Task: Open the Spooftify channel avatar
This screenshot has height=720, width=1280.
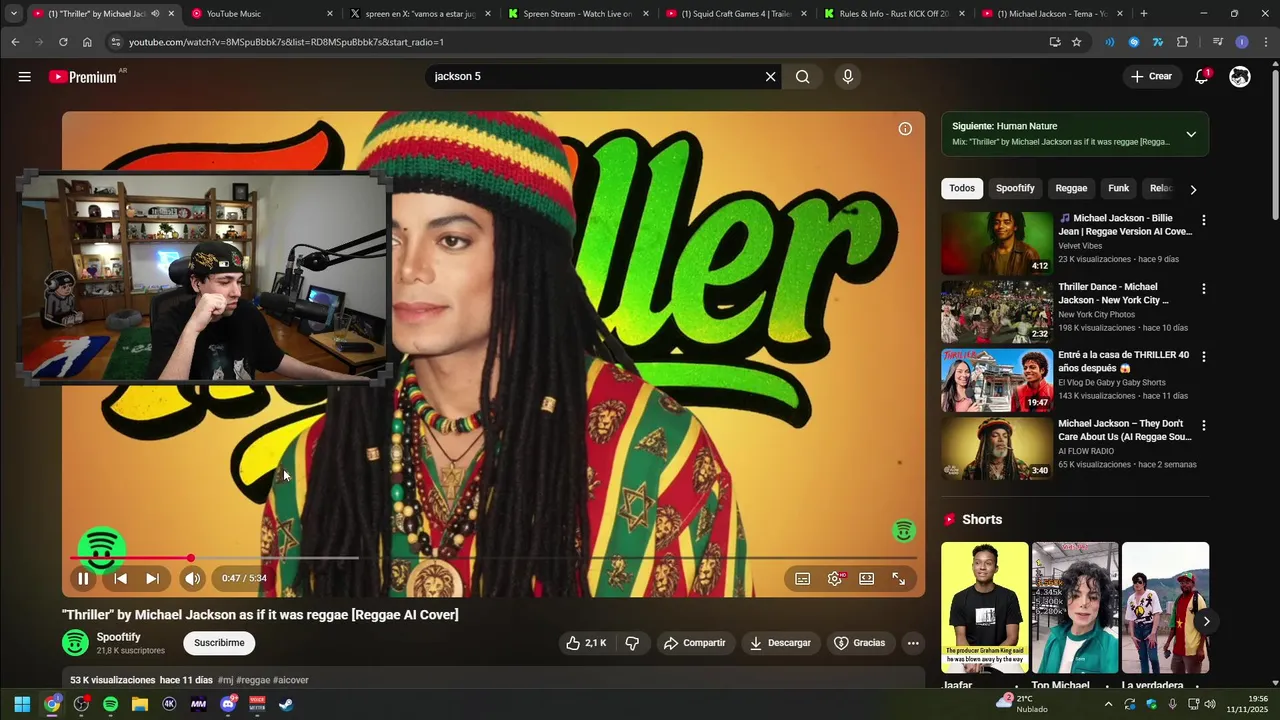Action: [75, 643]
